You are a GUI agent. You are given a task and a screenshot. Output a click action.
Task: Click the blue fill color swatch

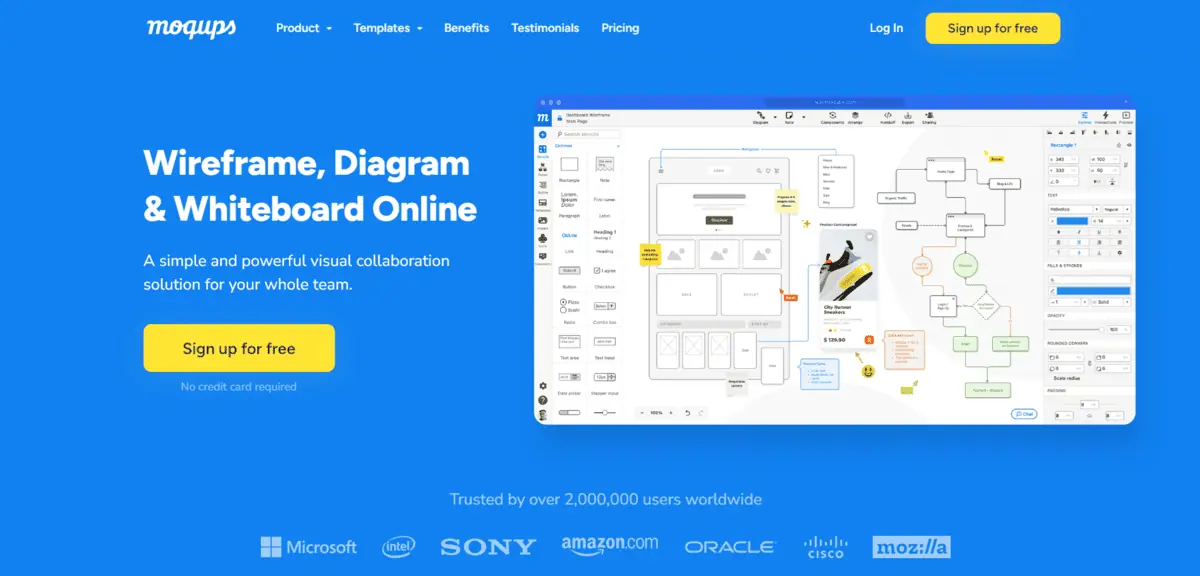click(1094, 290)
